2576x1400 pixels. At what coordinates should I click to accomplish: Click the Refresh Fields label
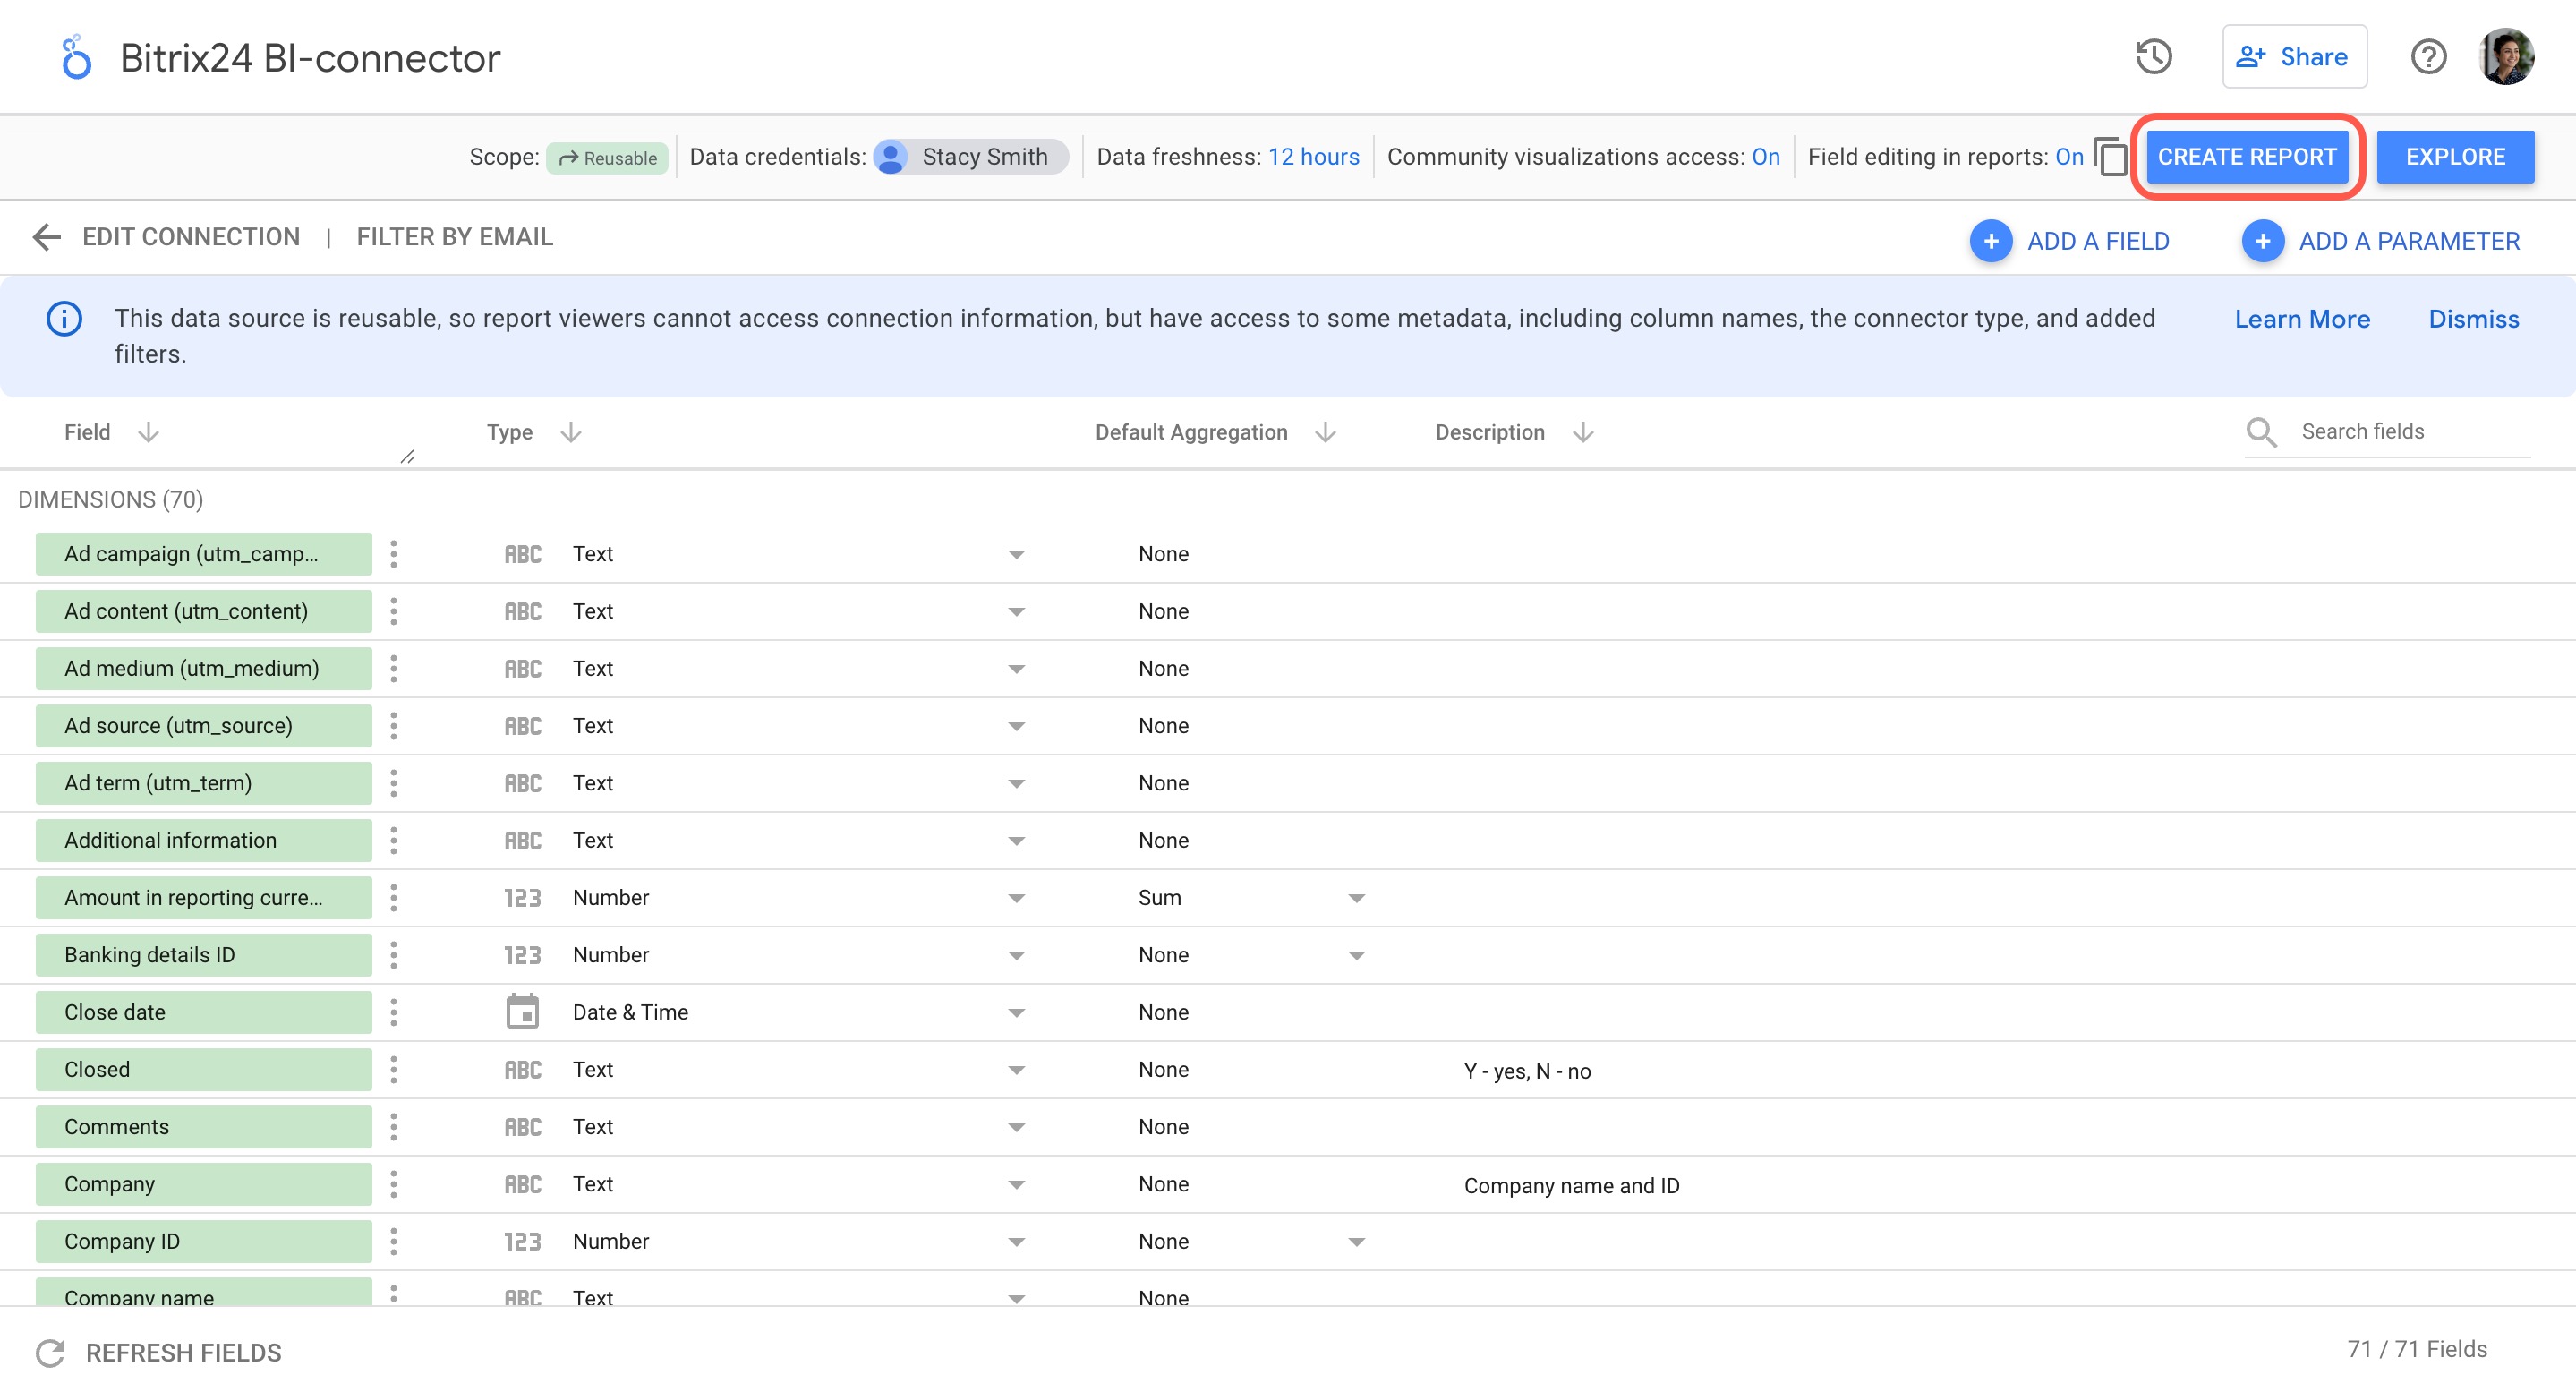(x=184, y=1353)
